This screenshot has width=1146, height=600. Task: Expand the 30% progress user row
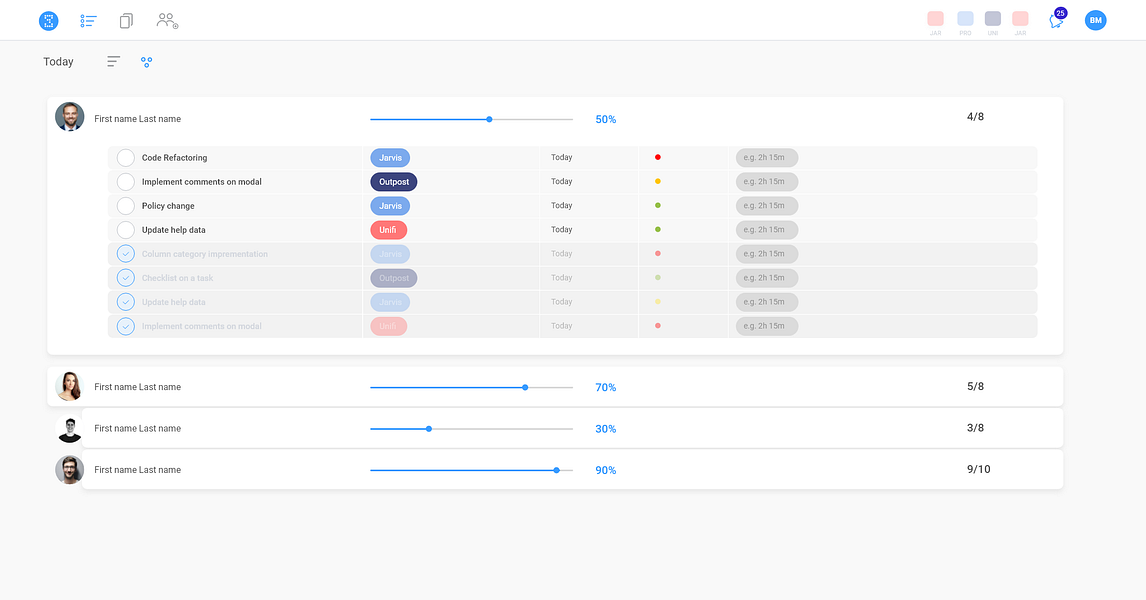572,428
